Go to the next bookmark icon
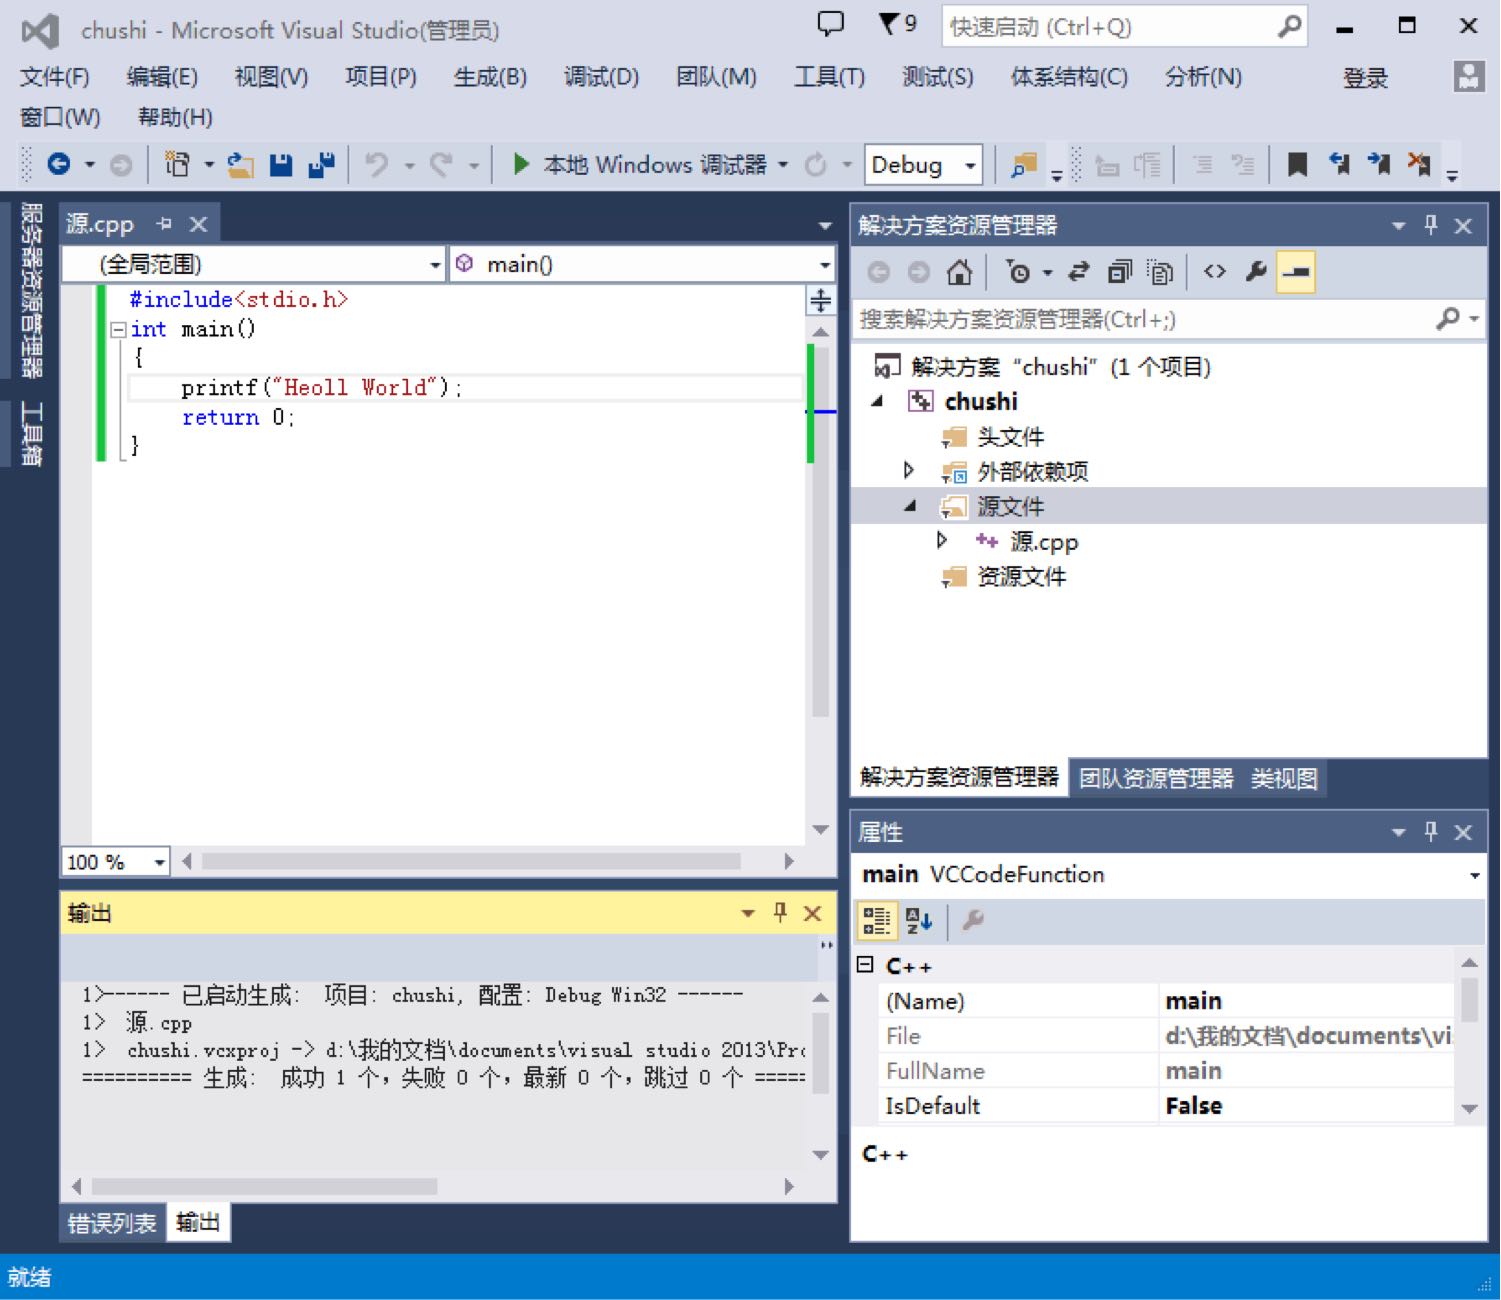 (1379, 164)
